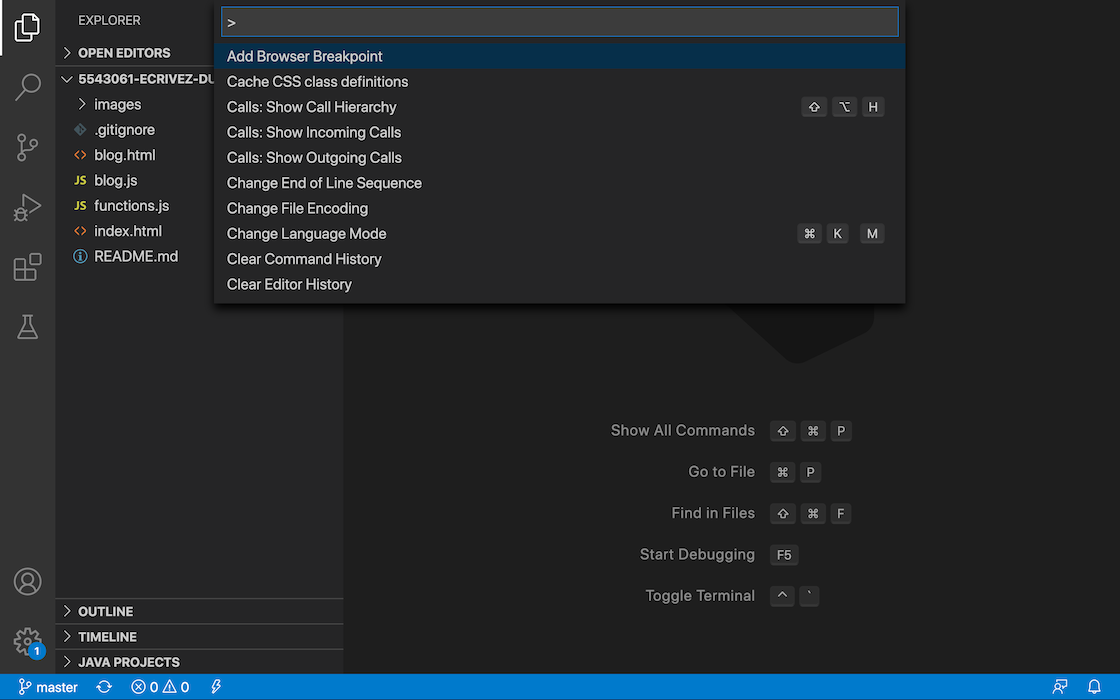Click the master branch indicator
1120x700 pixels.
(x=48, y=687)
